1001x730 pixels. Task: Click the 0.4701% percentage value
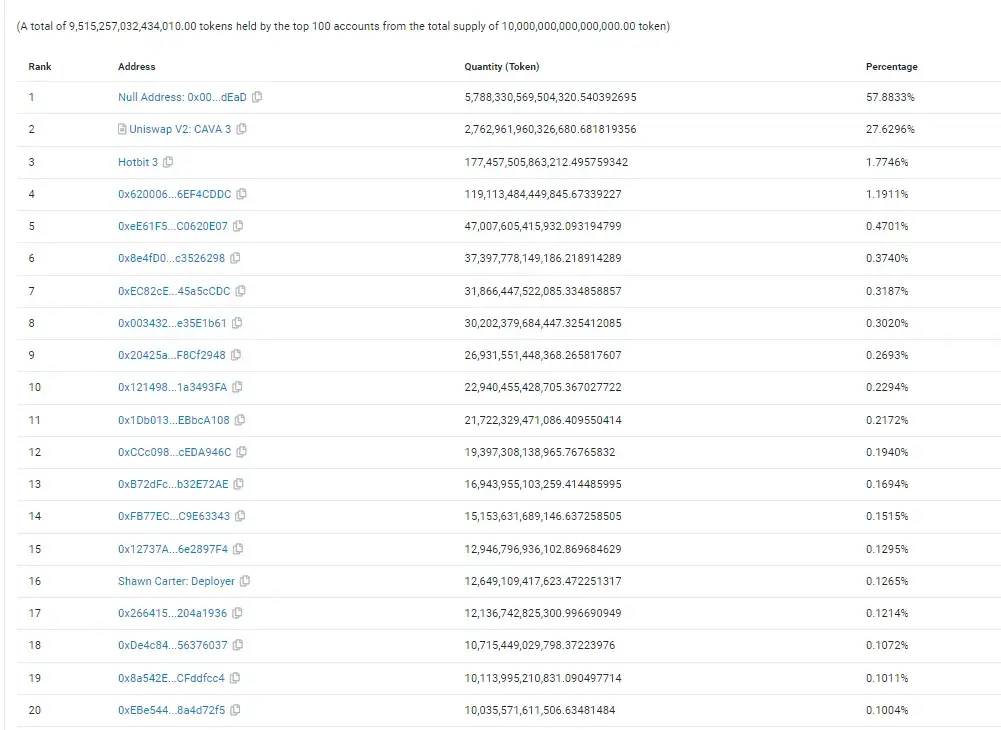(887, 226)
